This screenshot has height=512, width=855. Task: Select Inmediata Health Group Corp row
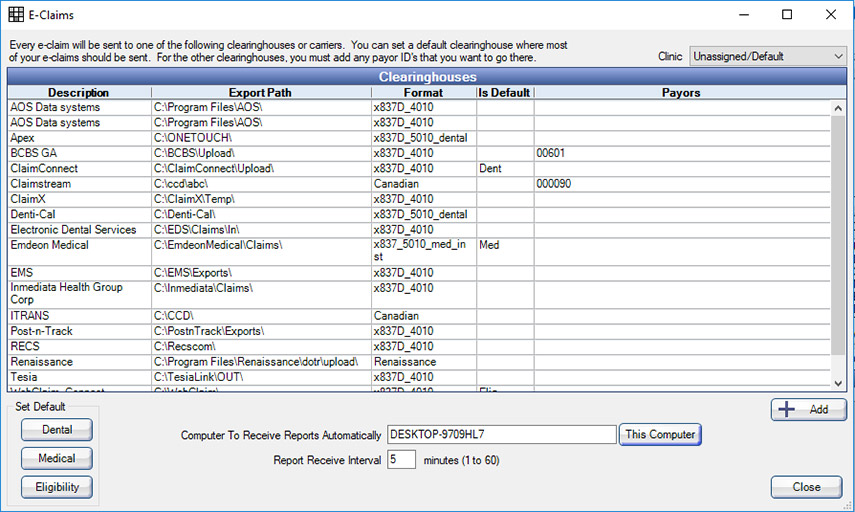coord(419,294)
